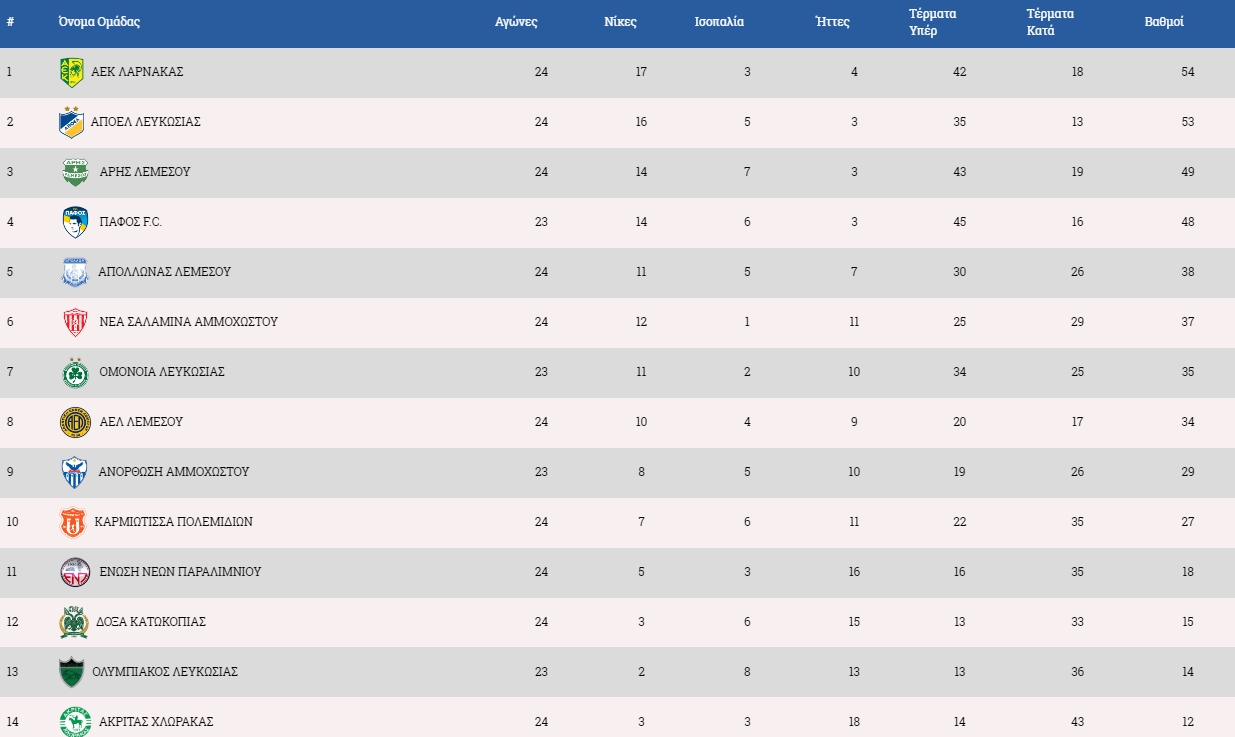The height and width of the screenshot is (737, 1235).
Task: Open the ΠΑΦΟΣ F.C. team name
Action: (x=130, y=222)
